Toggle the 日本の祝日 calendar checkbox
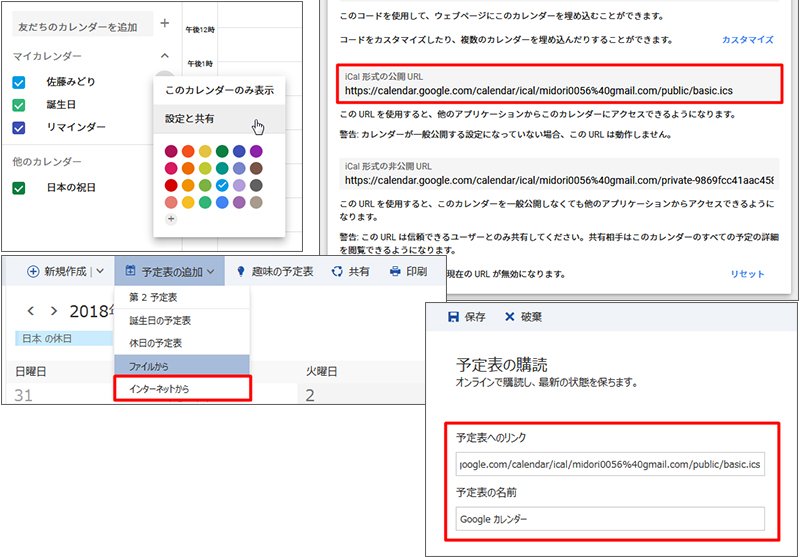The height and width of the screenshot is (557, 800). [18, 189]
